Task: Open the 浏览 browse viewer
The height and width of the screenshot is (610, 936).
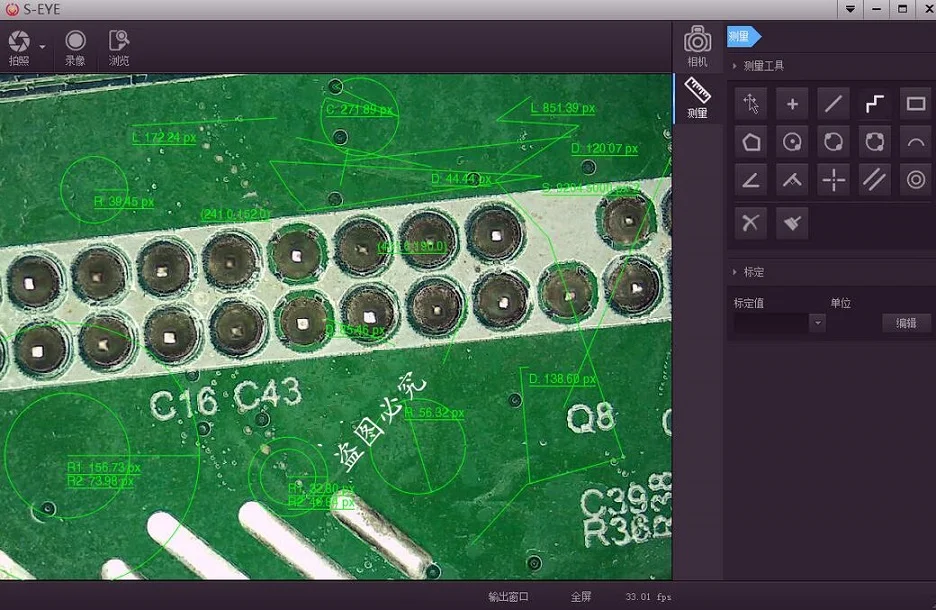Action: click(x=119, y=47)
